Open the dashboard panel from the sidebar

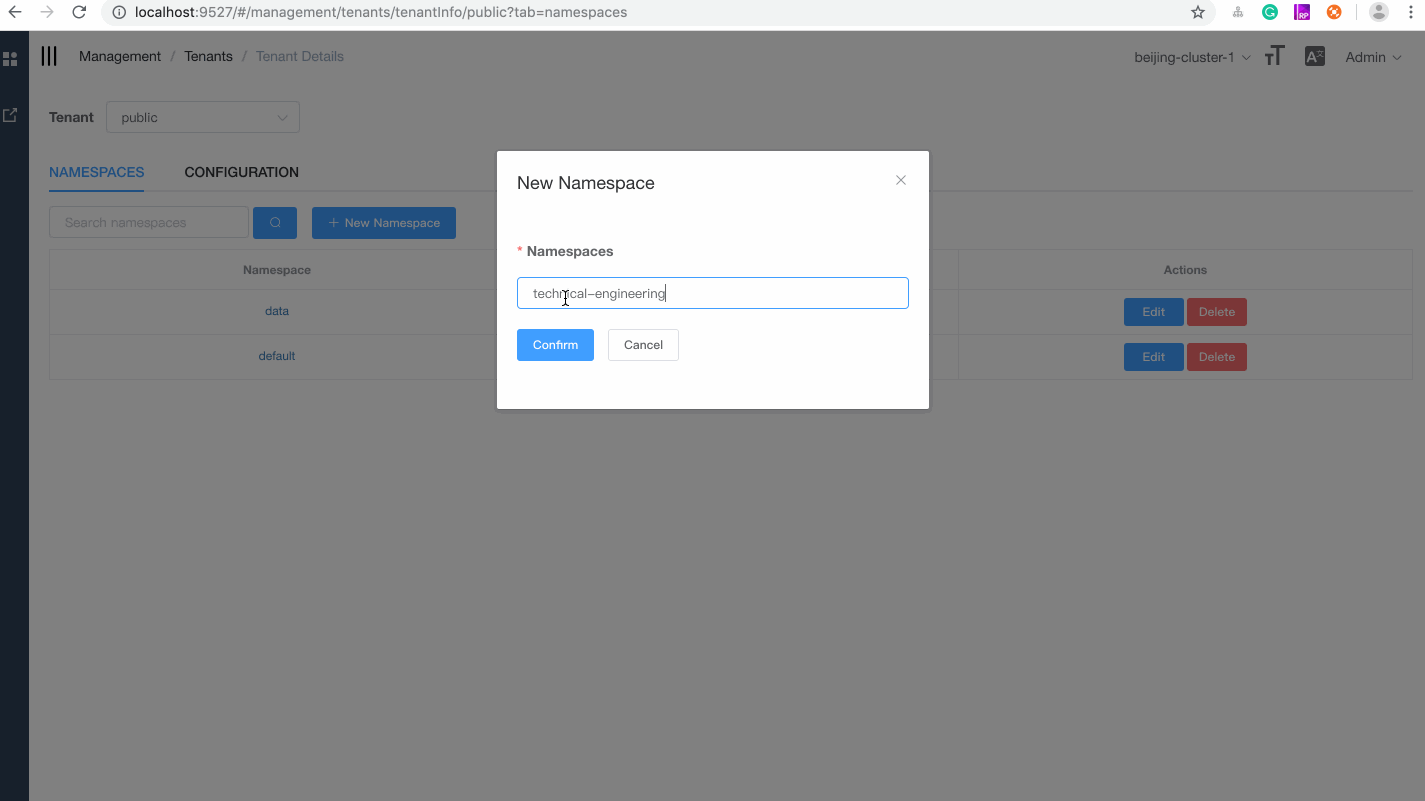[11, 58]
